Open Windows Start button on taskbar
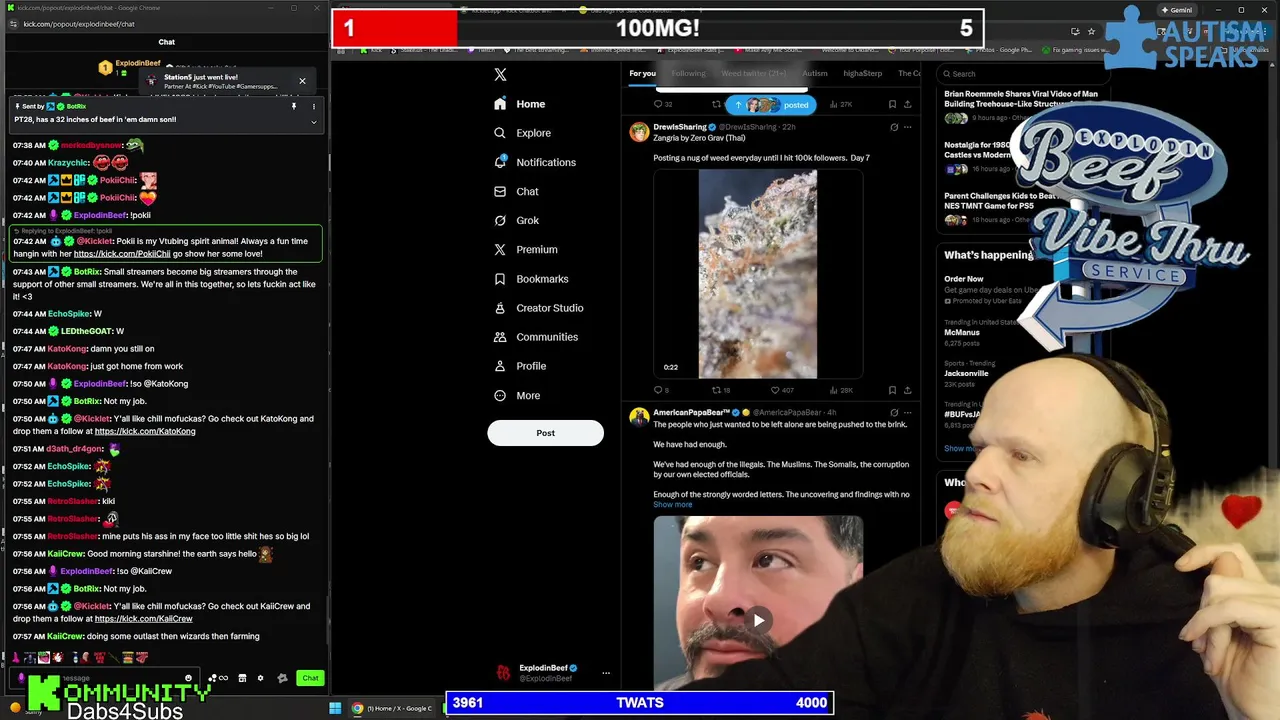 click(335, 709)
